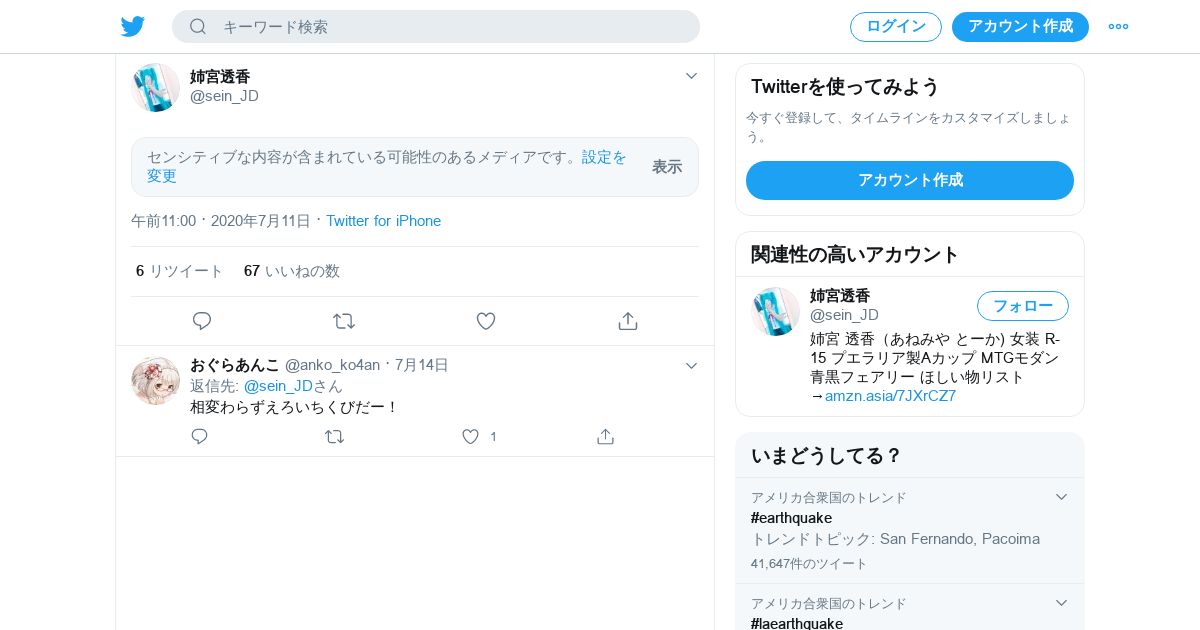Viewport: 1200px width, 630px height.
Task: Open the amzn.asia/7JXrCZ7 link
Action: (x=890, y=396)
